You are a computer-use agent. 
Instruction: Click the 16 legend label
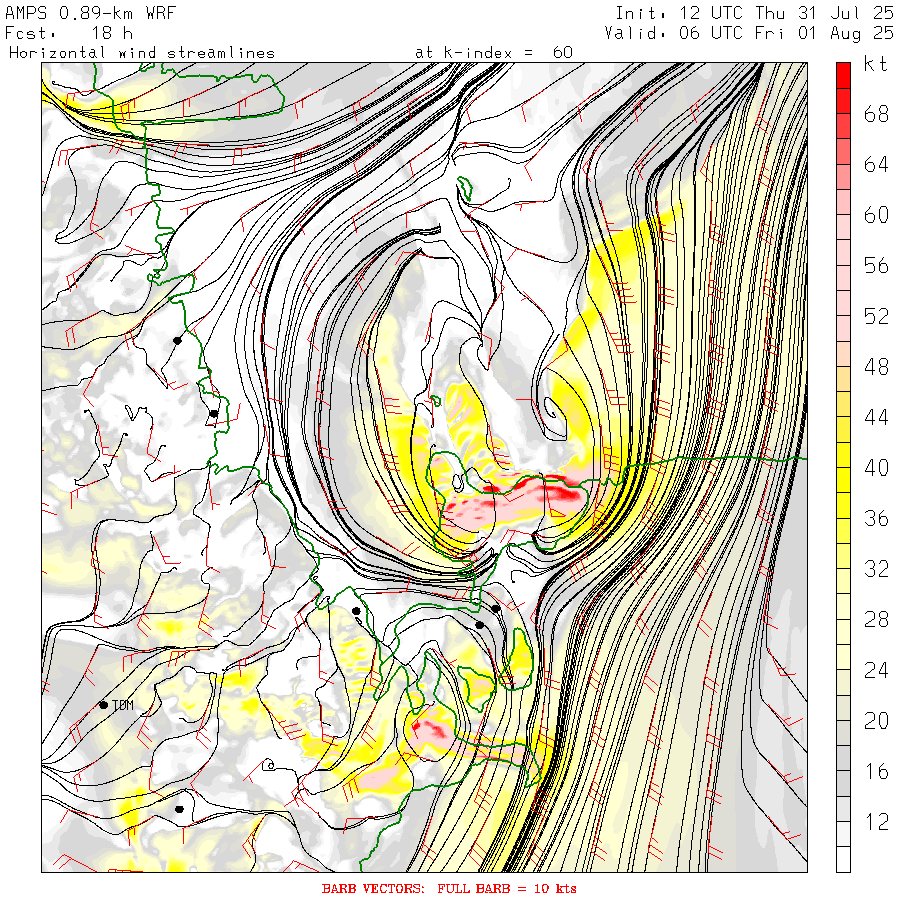[876, 771]
